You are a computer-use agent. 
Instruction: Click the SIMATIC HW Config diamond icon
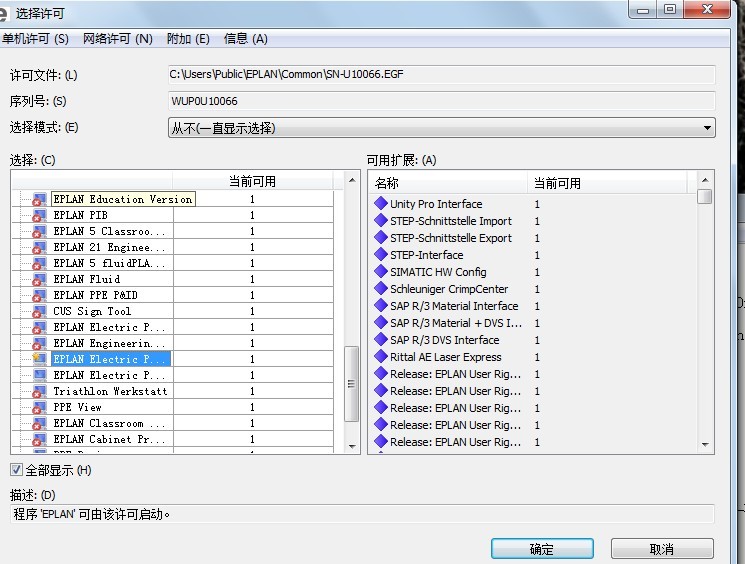point(381,272)
